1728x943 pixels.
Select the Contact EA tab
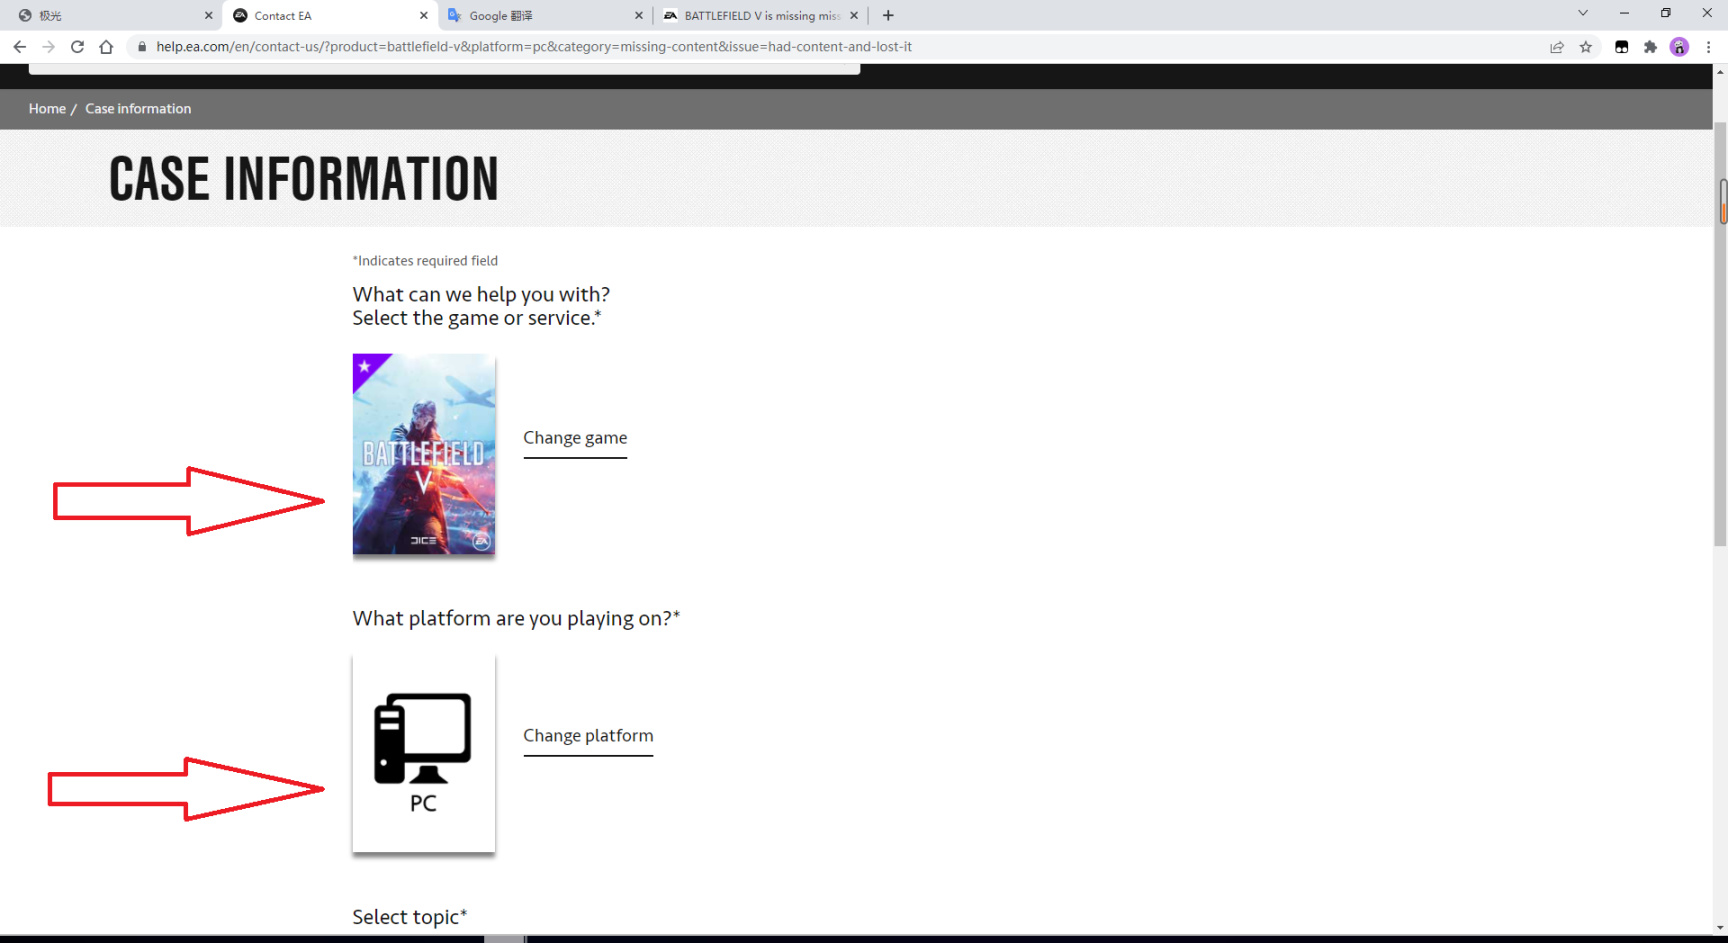[329, 15]
